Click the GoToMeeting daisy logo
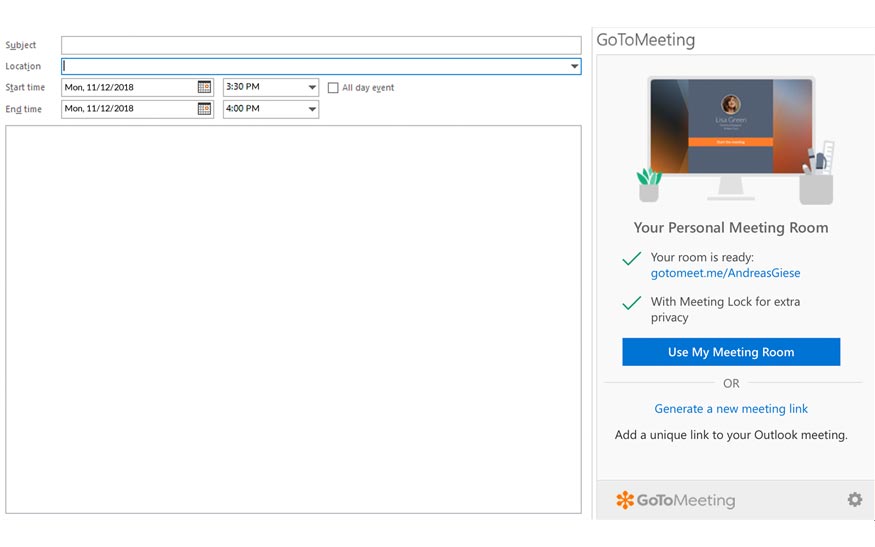This screenshot has width=875, height=547. 625,500
